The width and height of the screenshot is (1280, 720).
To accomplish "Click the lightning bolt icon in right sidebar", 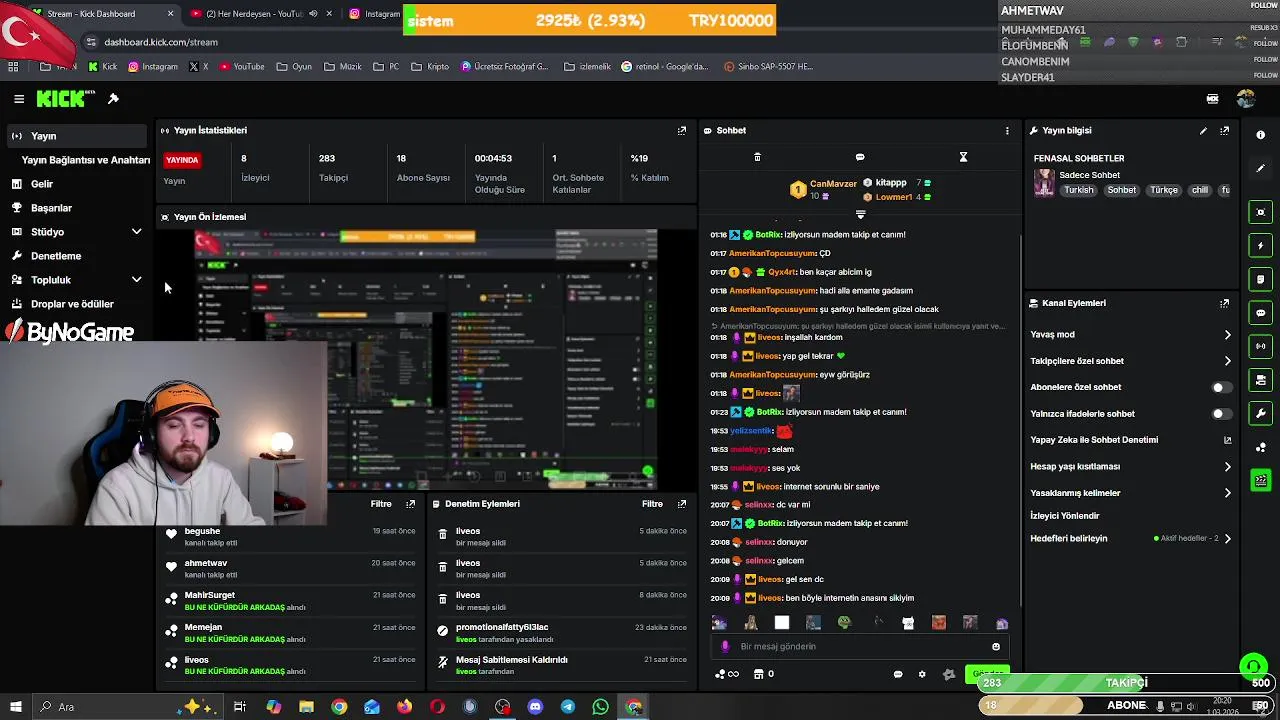I will [x=1260, y=245].
